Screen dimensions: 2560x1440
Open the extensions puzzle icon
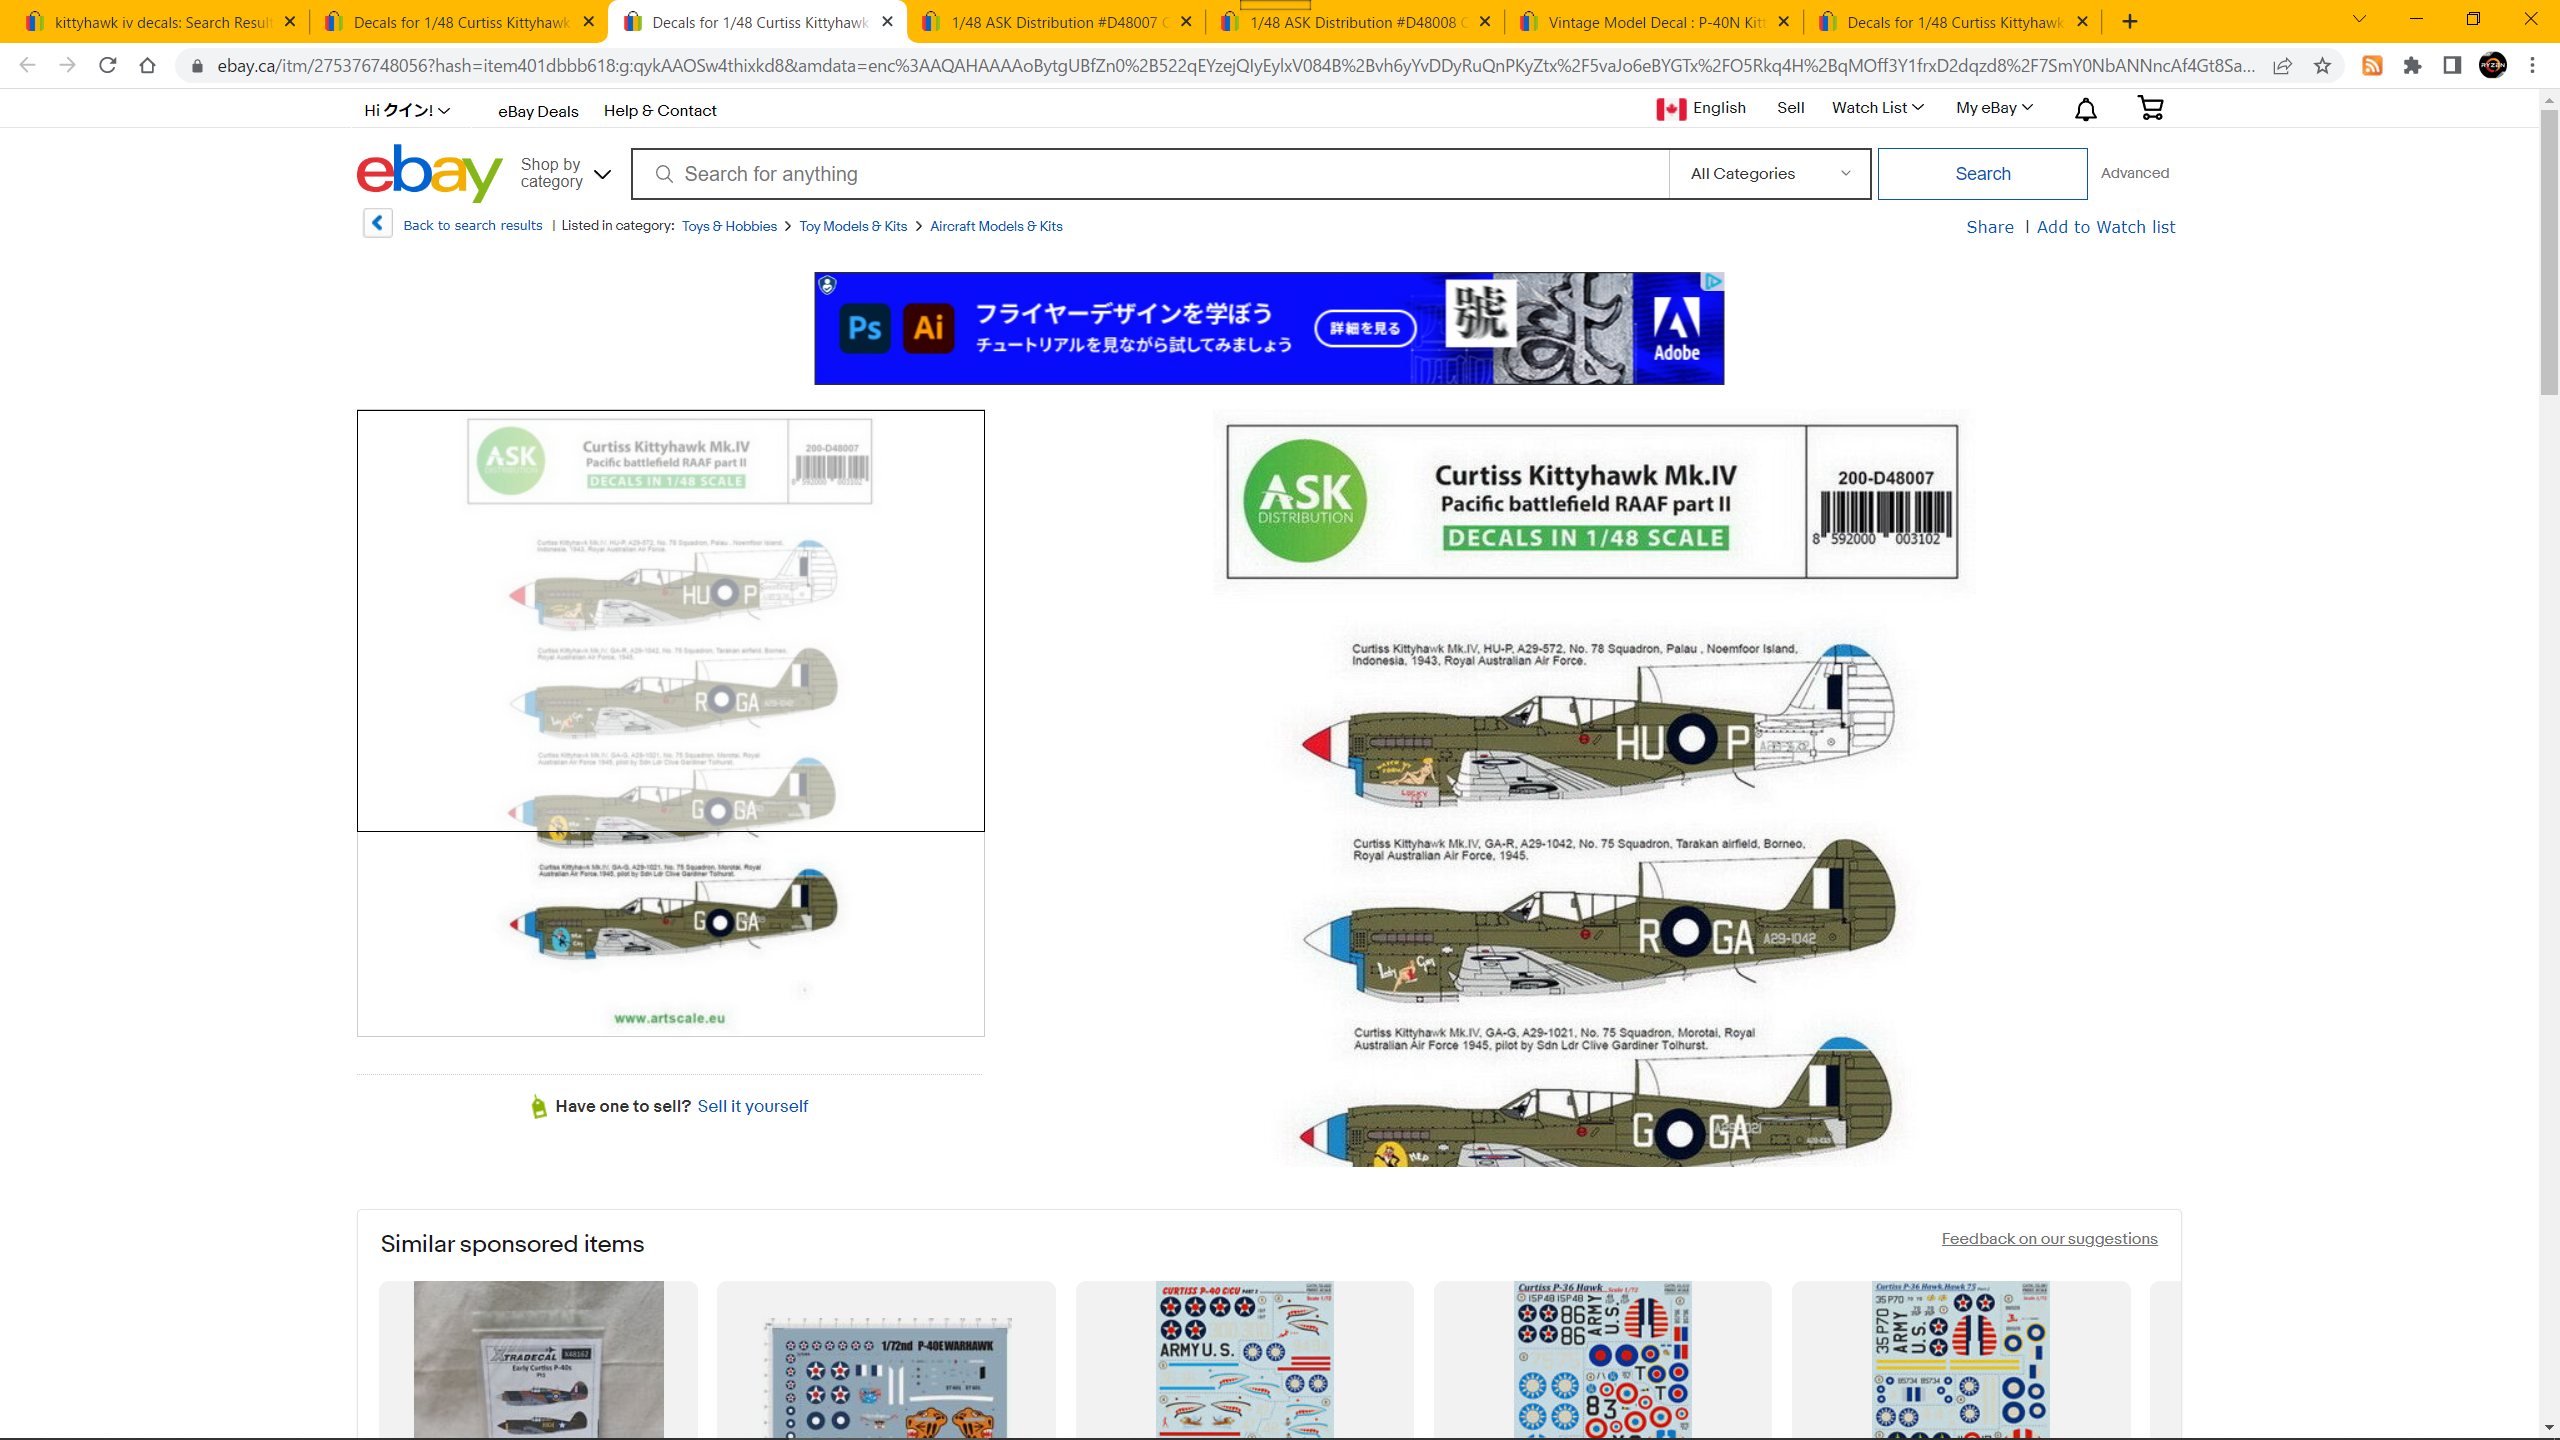pyautogui.click(x=2412, y=66)
